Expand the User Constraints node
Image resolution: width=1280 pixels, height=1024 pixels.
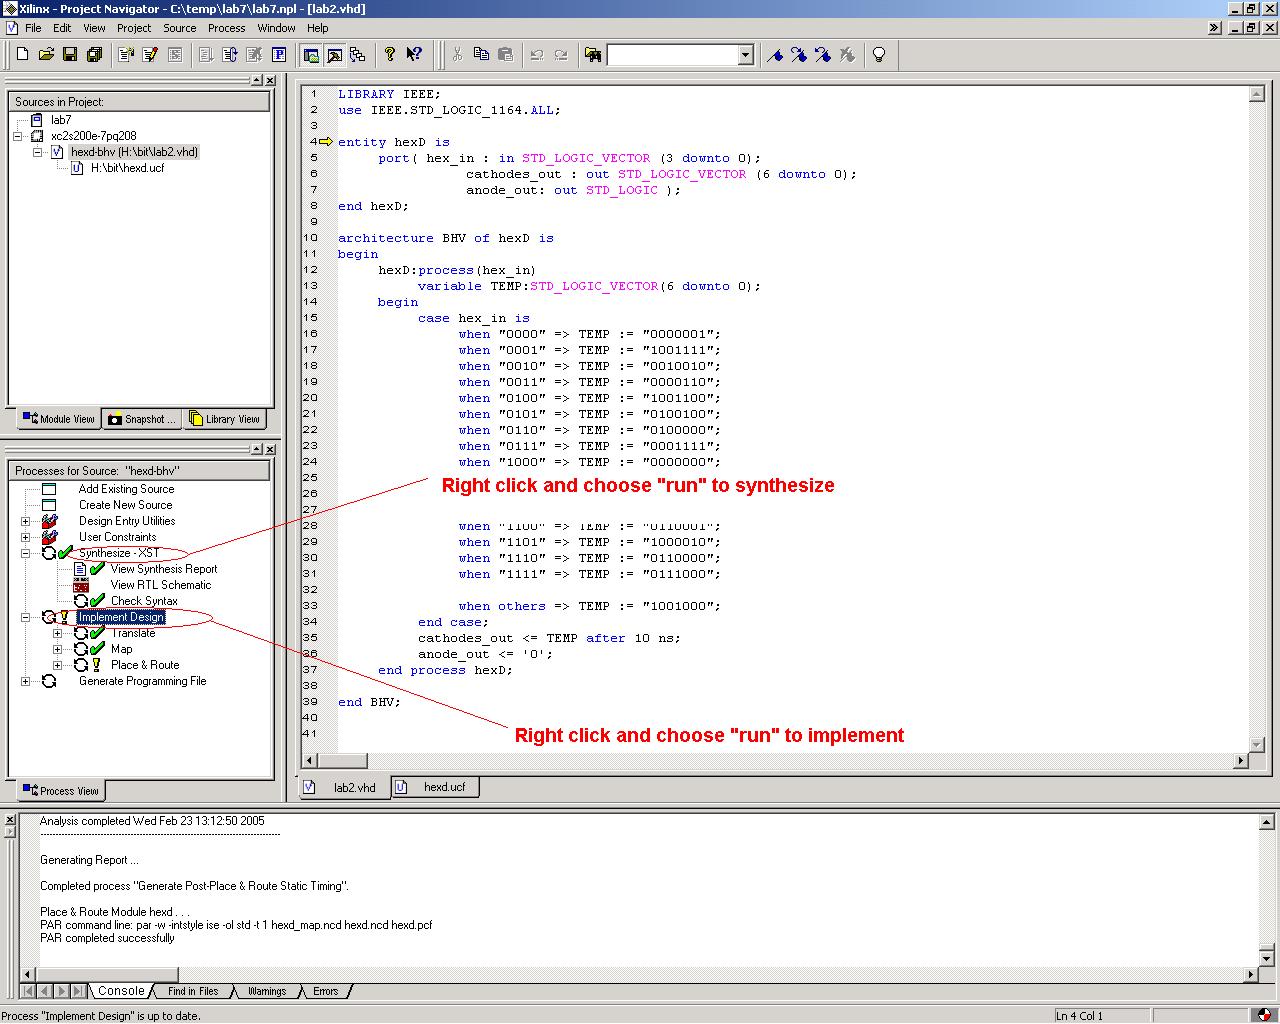25,537
